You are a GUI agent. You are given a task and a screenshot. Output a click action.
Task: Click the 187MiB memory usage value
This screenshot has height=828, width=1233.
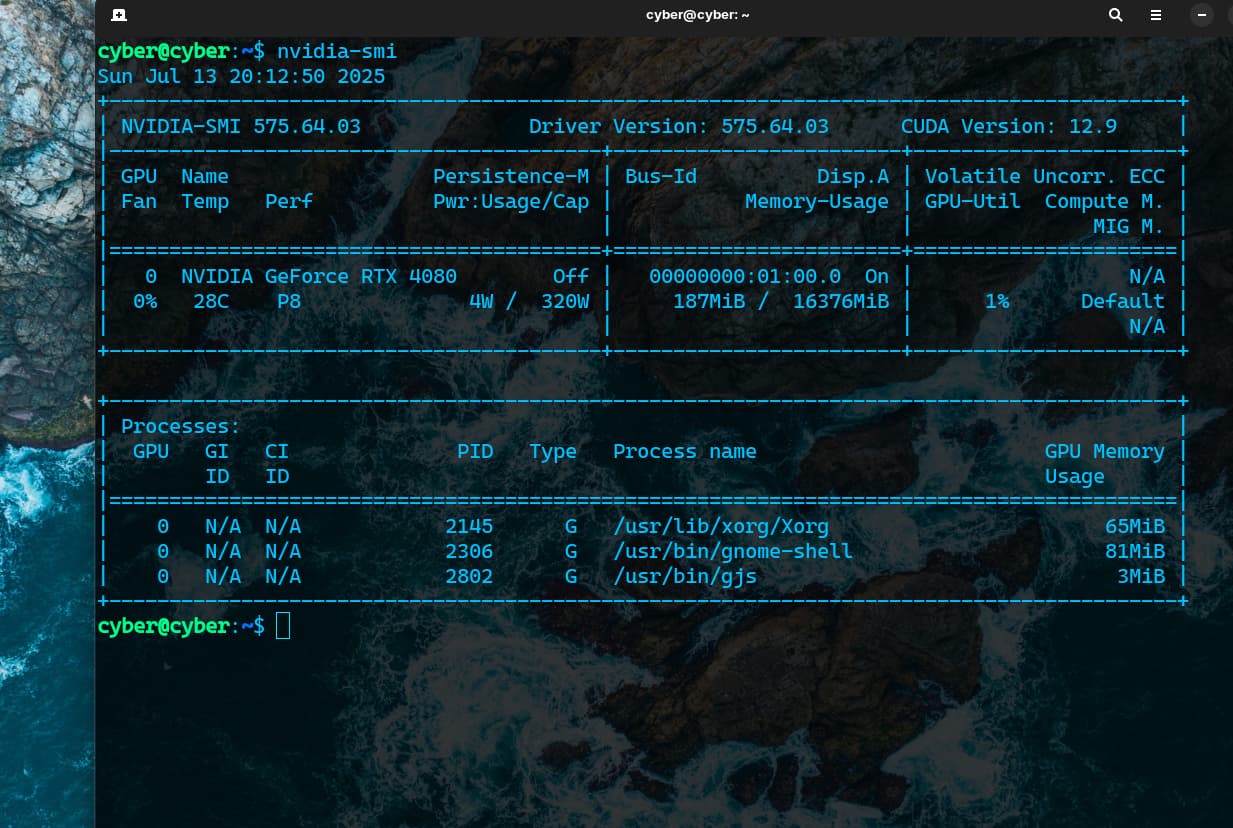709,302
